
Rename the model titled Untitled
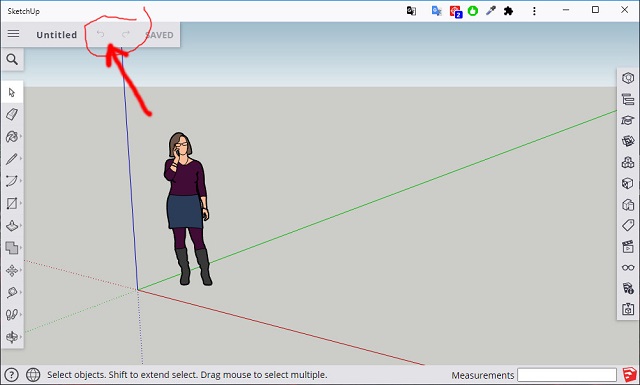coord(57,35)
